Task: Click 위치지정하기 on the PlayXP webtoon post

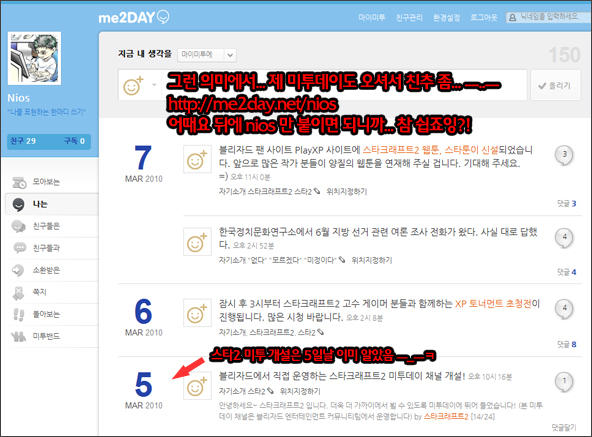Action: (347, 191)
